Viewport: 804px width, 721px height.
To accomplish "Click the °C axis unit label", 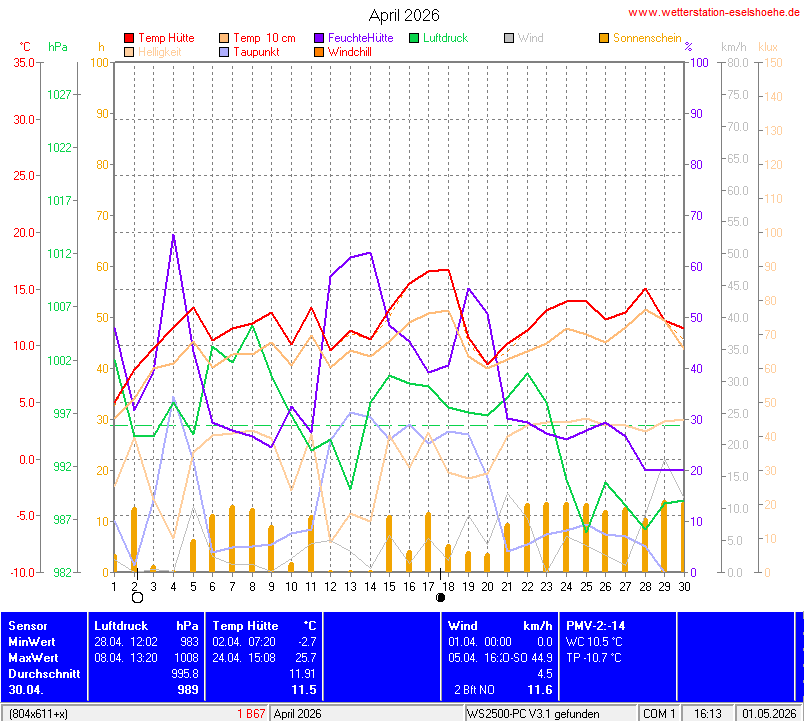I will (25, 47).
